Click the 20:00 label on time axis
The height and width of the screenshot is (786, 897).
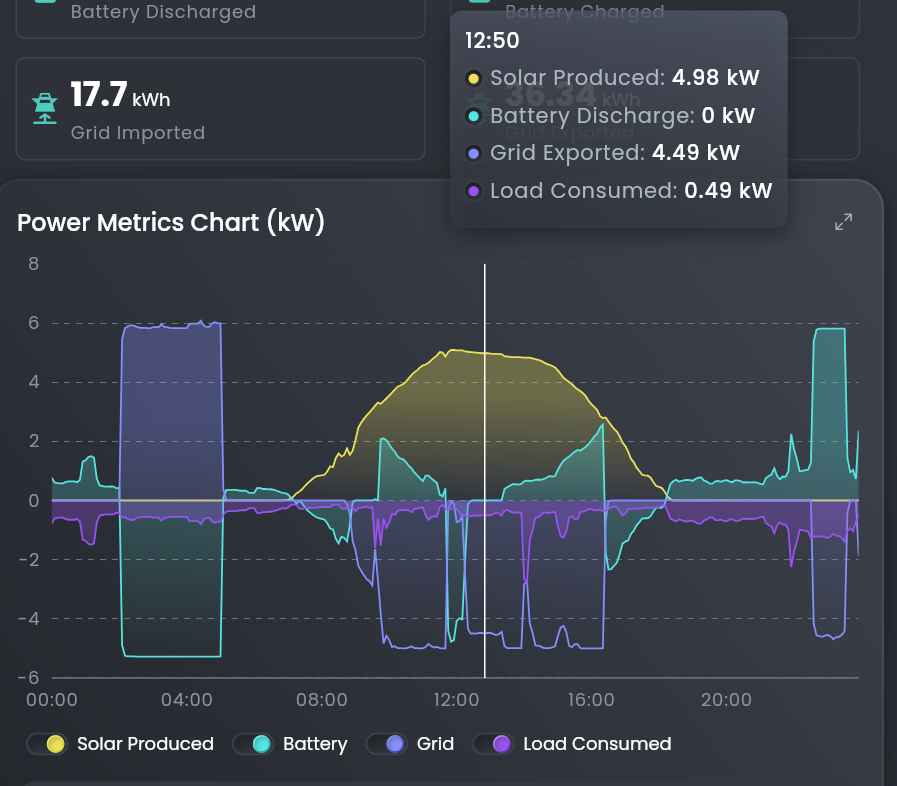click(x=726, y=700)
